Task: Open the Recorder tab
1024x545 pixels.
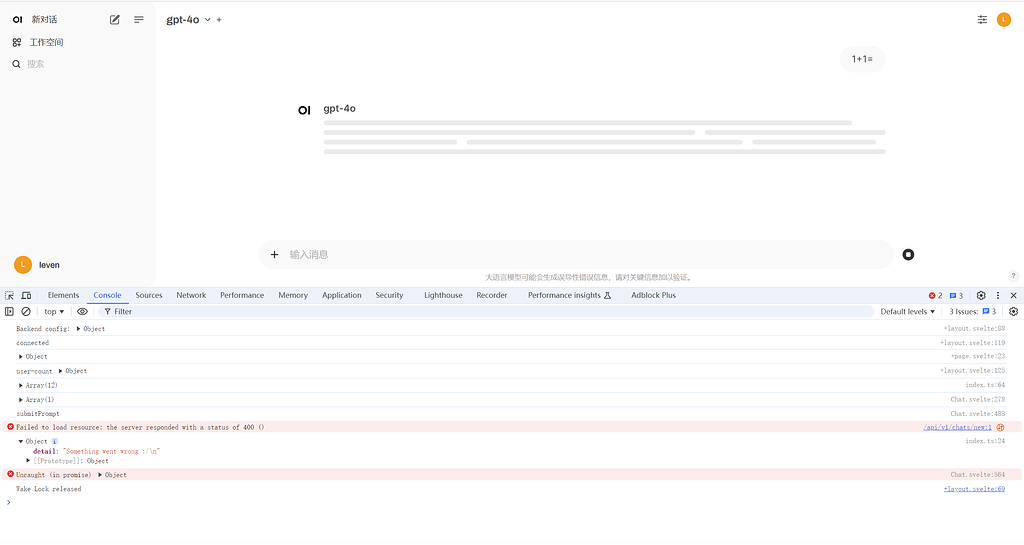Action: pyautogui.click(x=492, y=296)
